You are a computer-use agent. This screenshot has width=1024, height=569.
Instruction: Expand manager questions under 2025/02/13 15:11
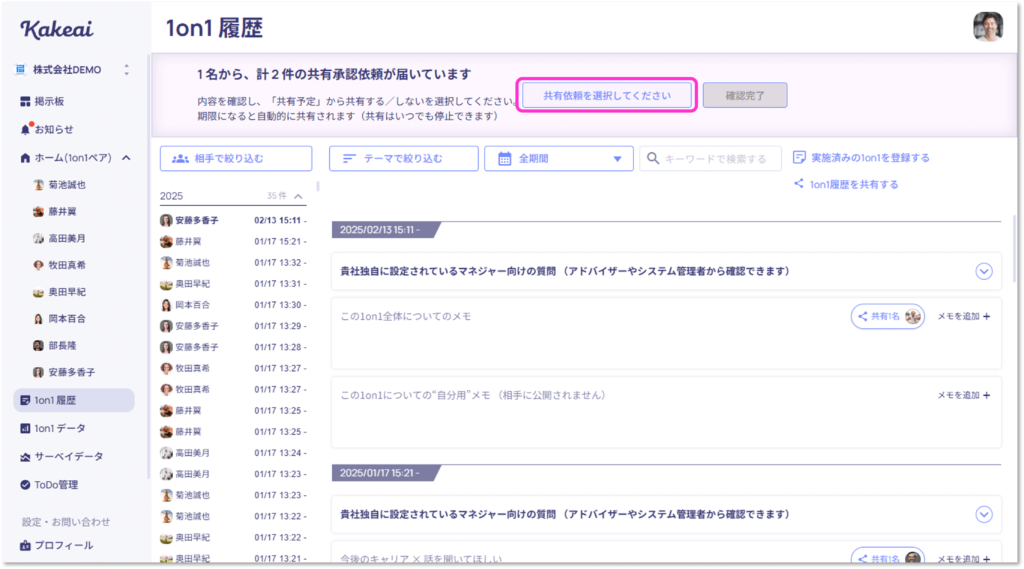pos(984,271)
